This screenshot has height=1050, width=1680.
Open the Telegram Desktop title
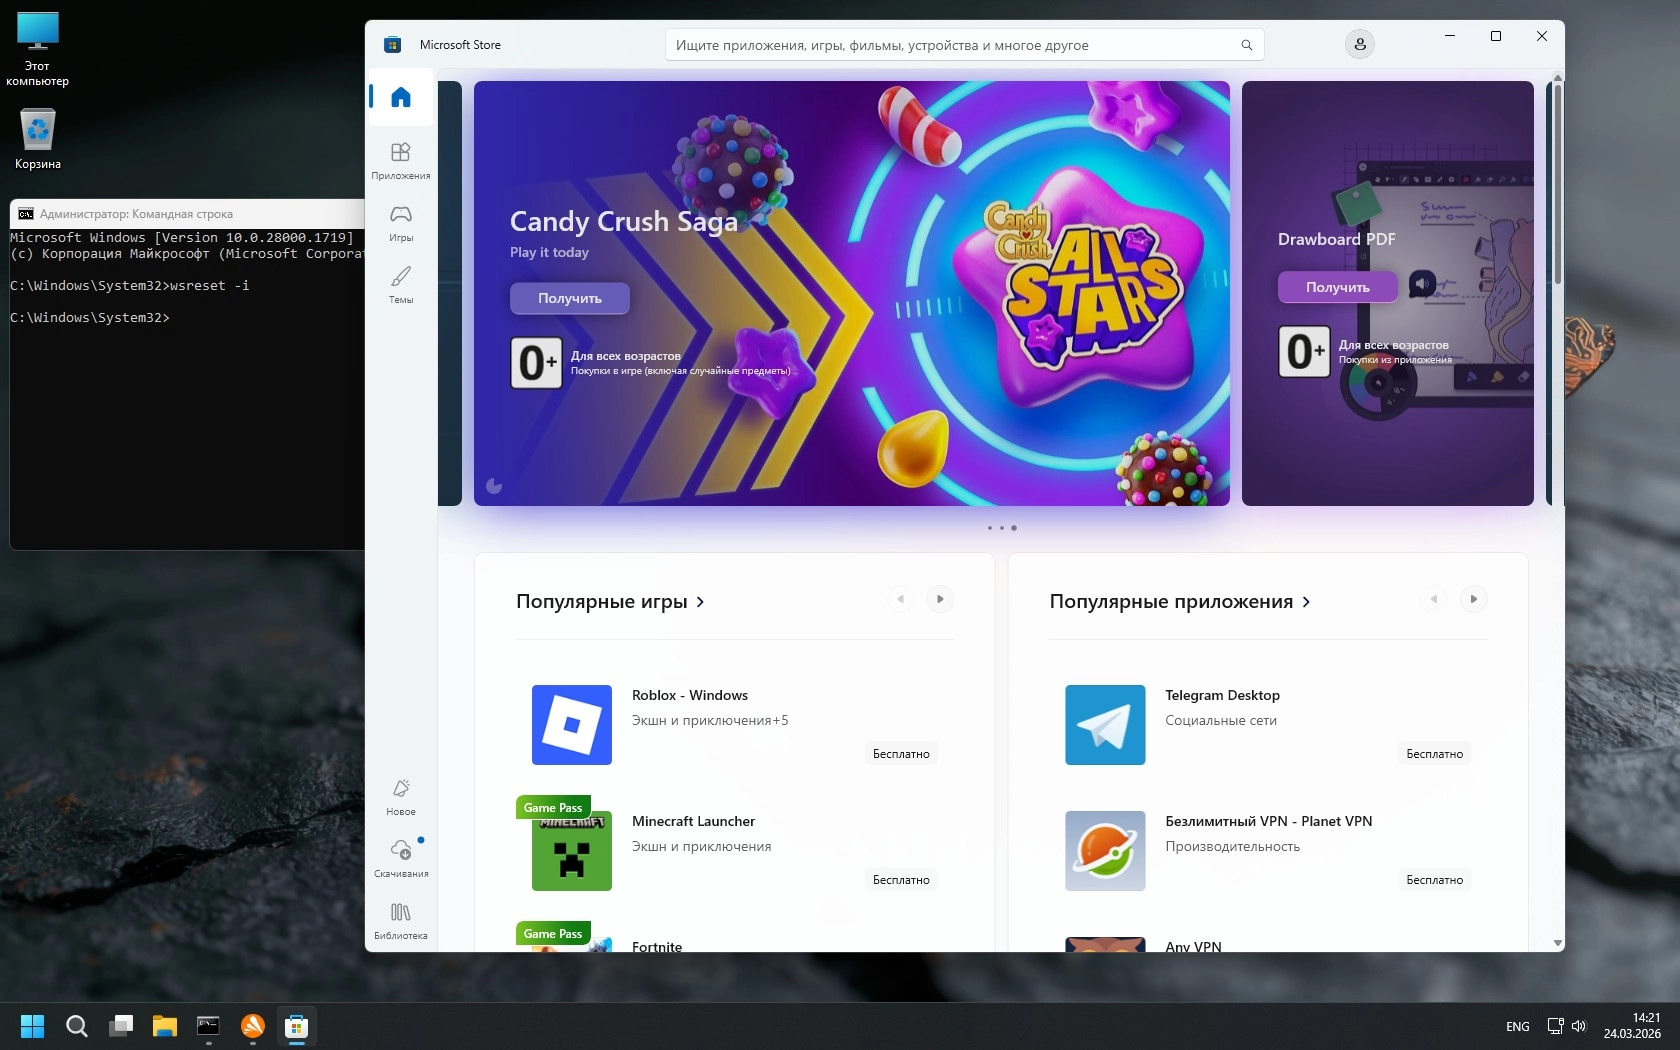pos(1222,695)
